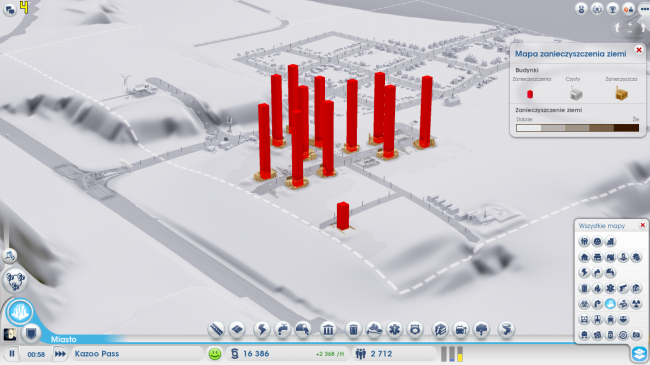The width and height of the screenshot is (650, 365).
Task: Click the Kazoo Pass city name
Action: point(97,354)
